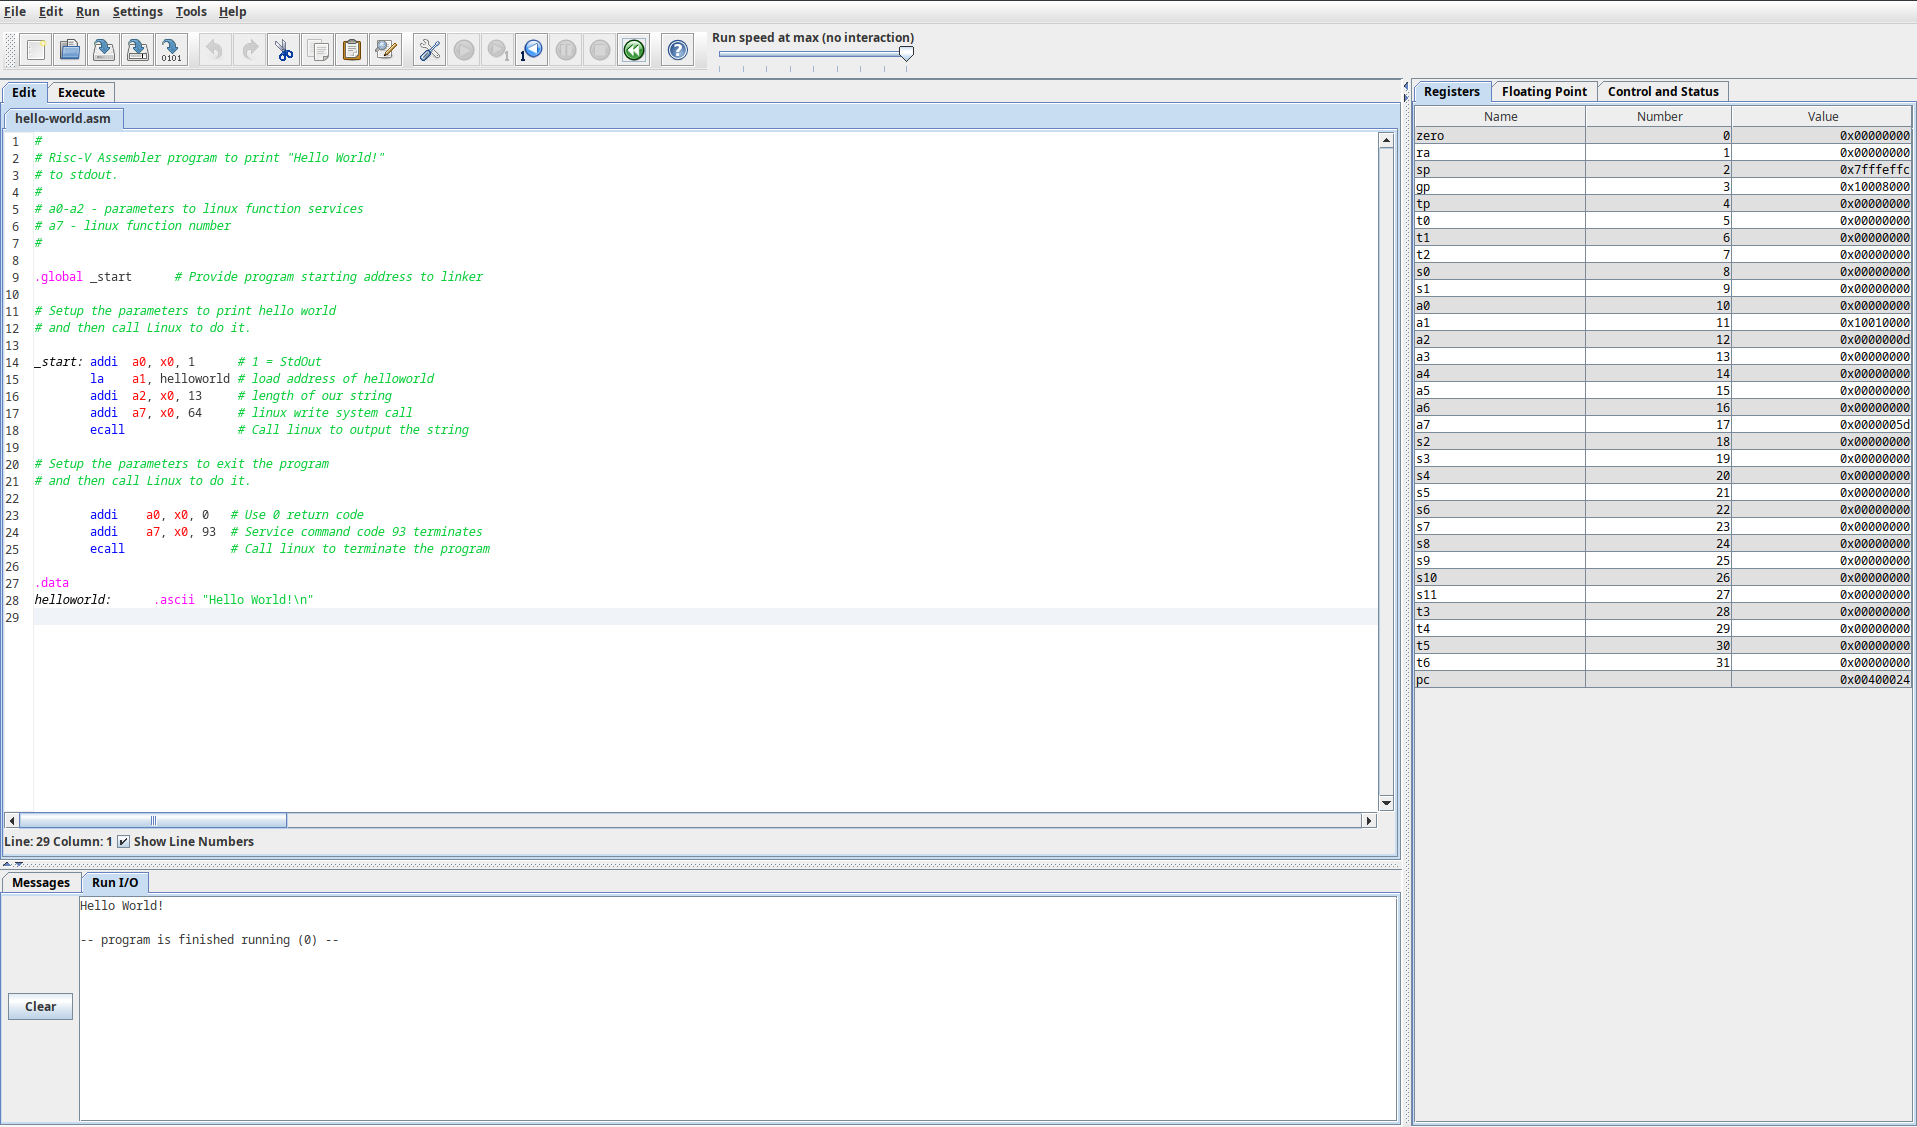
Task: Click 'Hello World!' output in Run I/O
Action: 121,906
